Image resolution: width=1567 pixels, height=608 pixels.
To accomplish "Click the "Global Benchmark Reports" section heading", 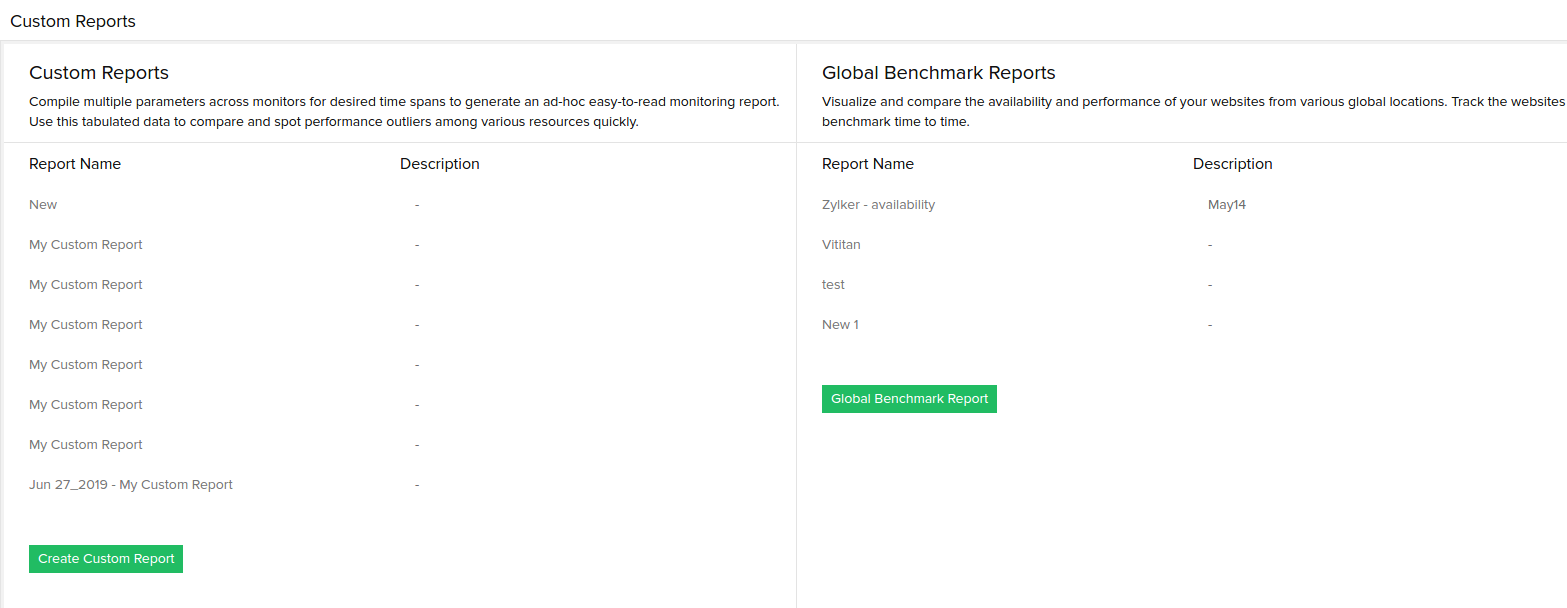I will [x=938, y=72].
